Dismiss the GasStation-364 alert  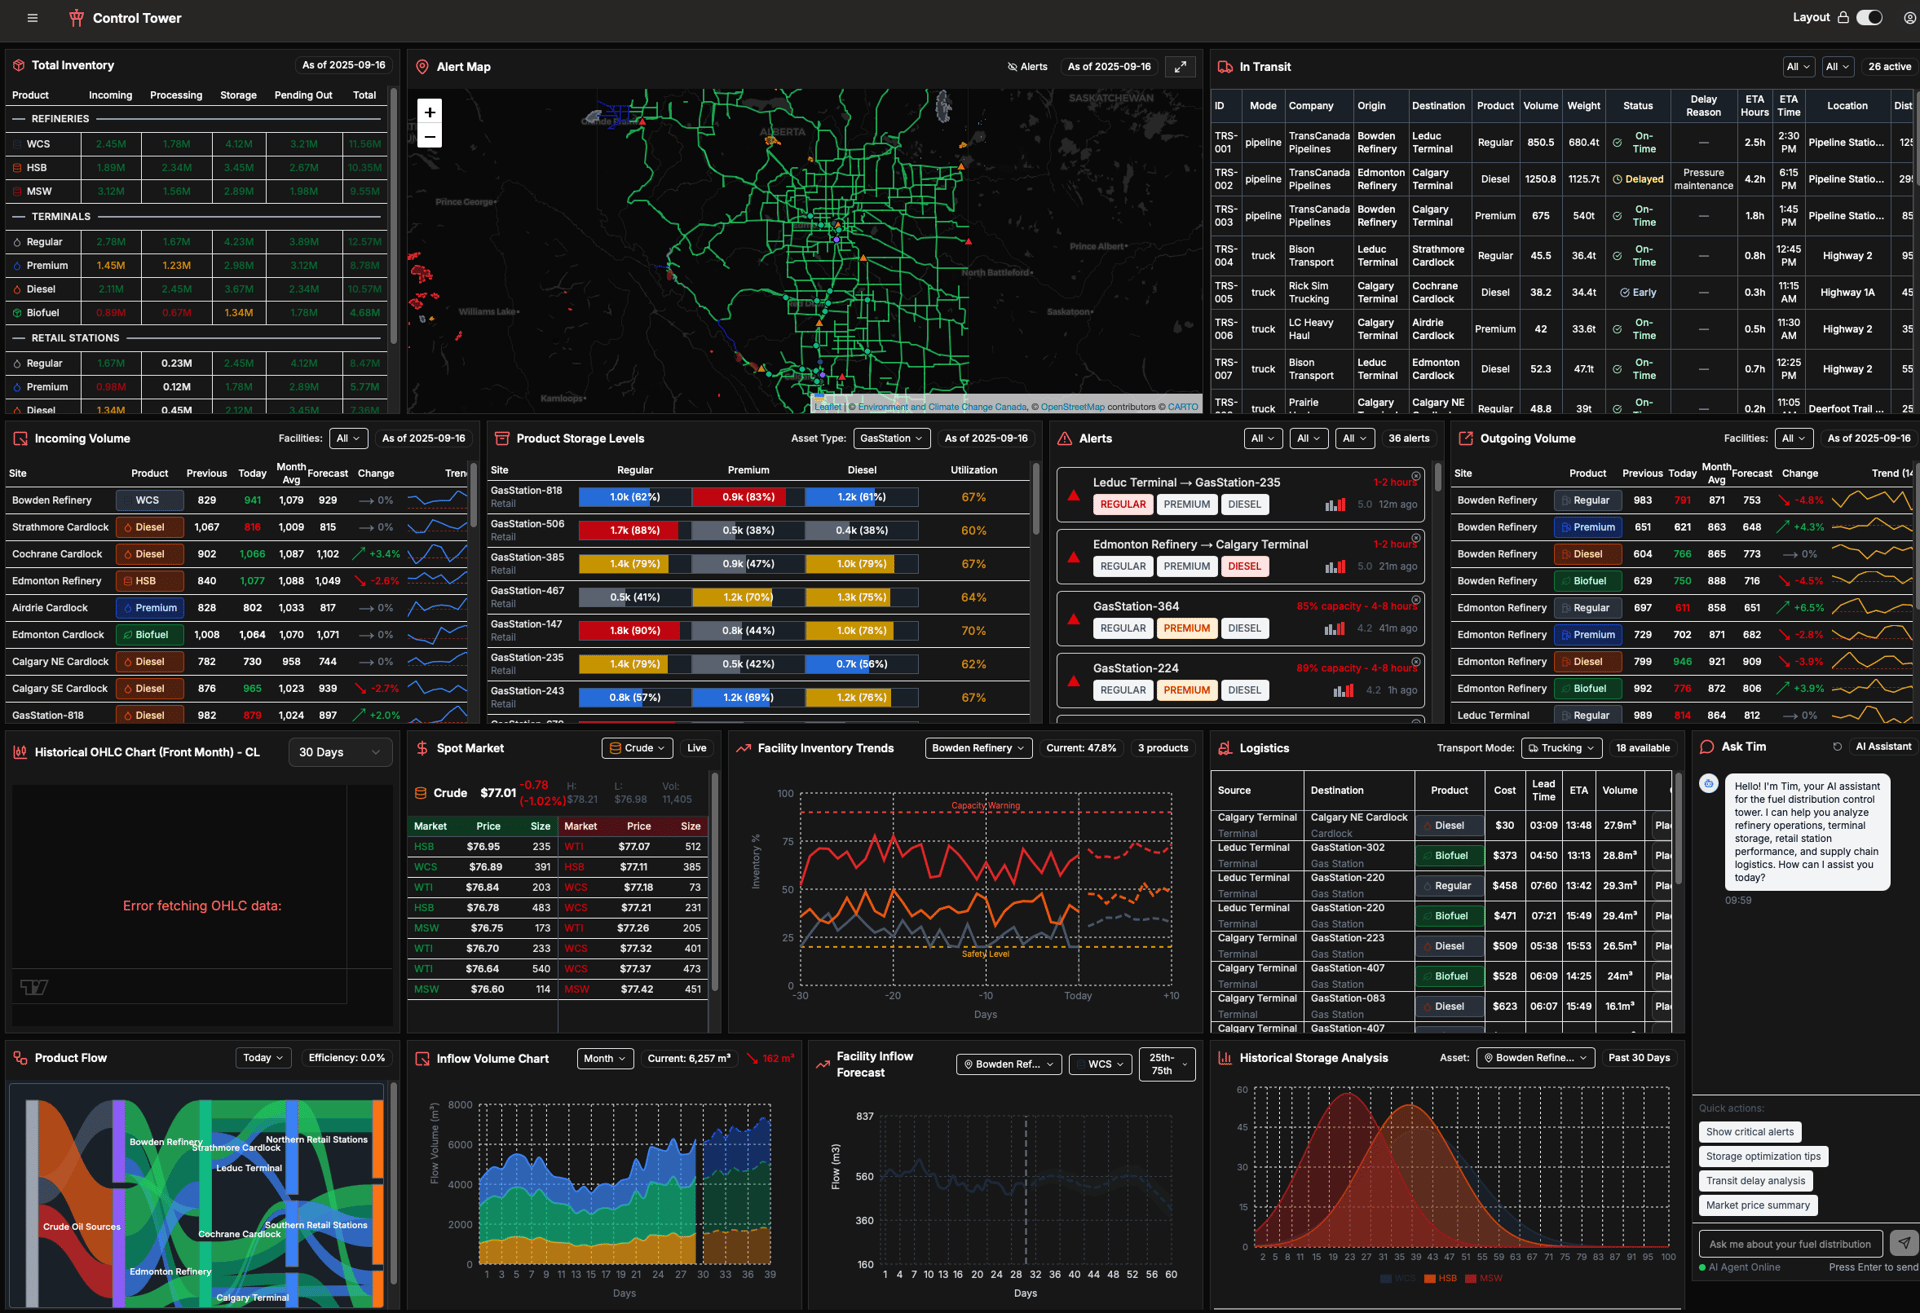click(1416, 600)
